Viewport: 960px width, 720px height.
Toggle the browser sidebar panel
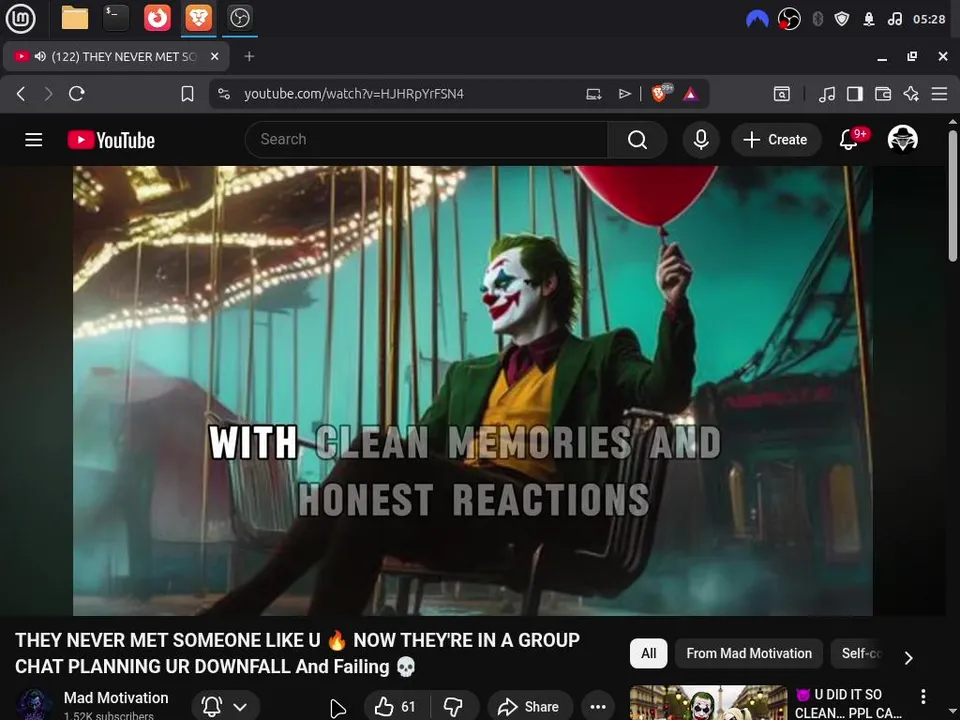tap(855, 94)
